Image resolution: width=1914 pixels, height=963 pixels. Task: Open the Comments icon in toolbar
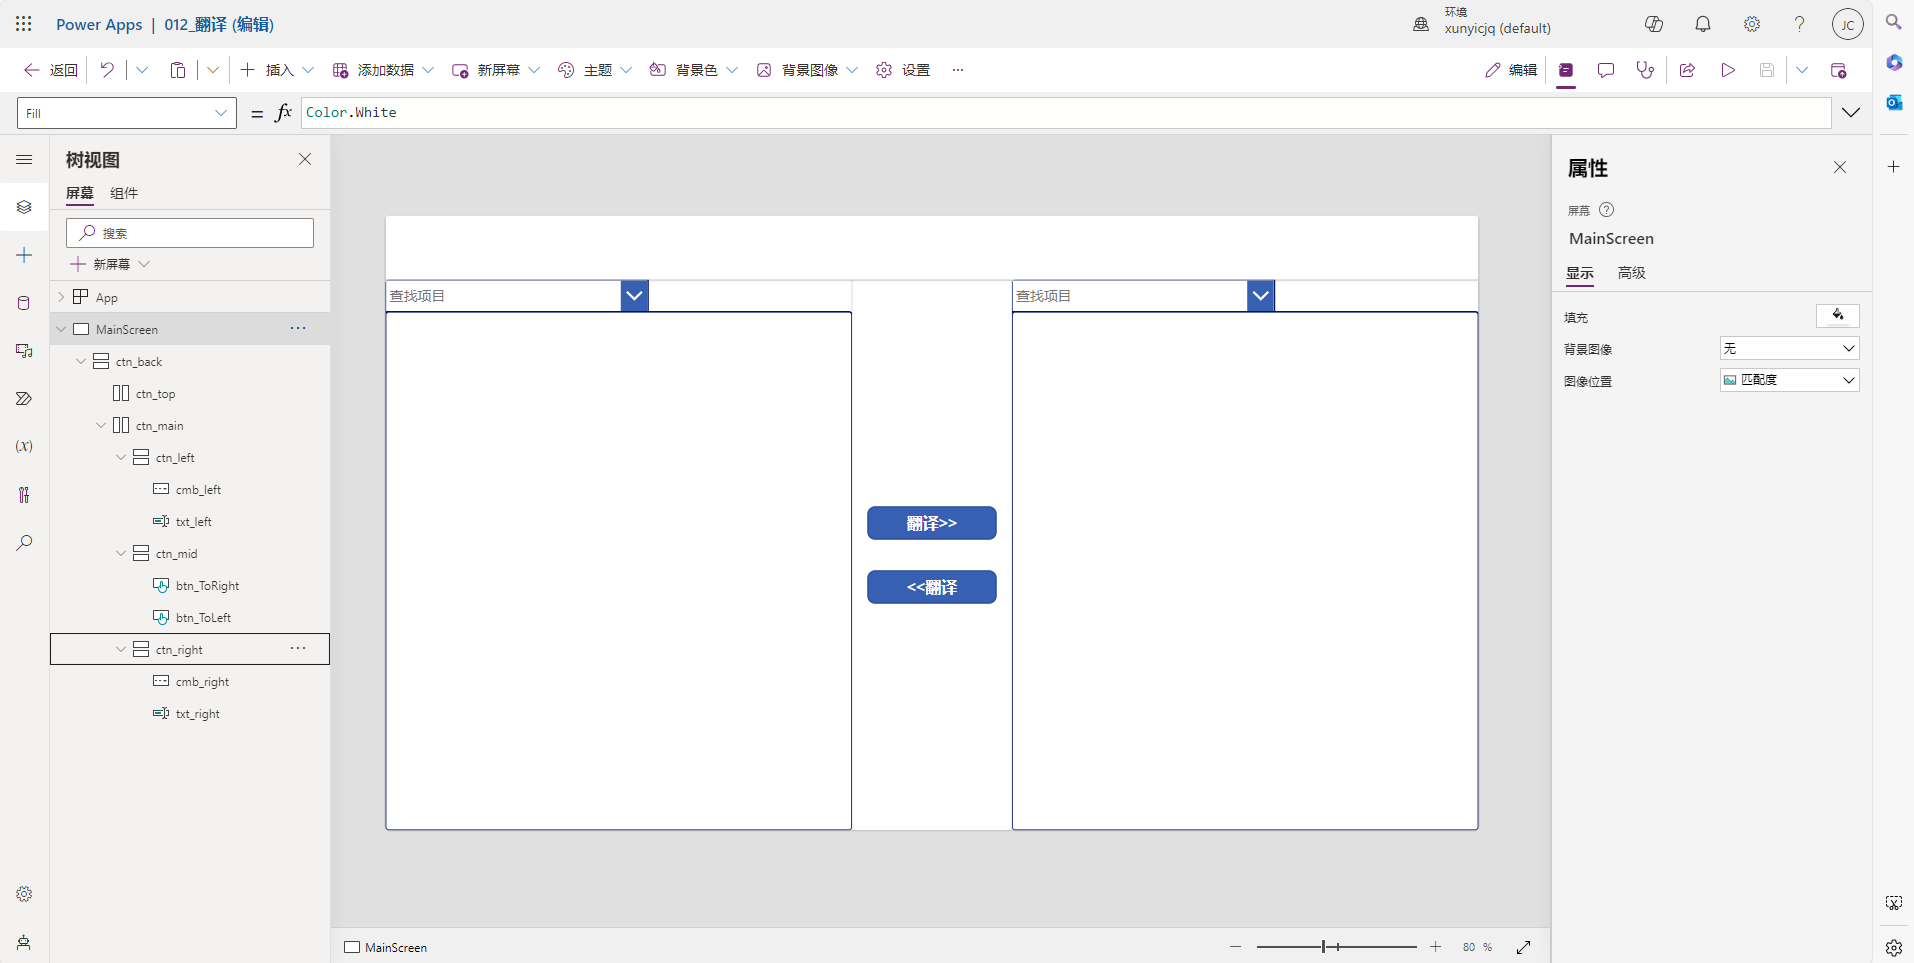1605,70
